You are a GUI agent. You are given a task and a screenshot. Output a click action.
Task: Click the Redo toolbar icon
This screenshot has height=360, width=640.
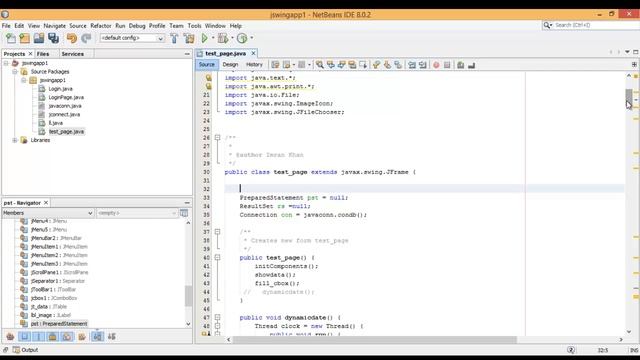[x=86, y=38]
